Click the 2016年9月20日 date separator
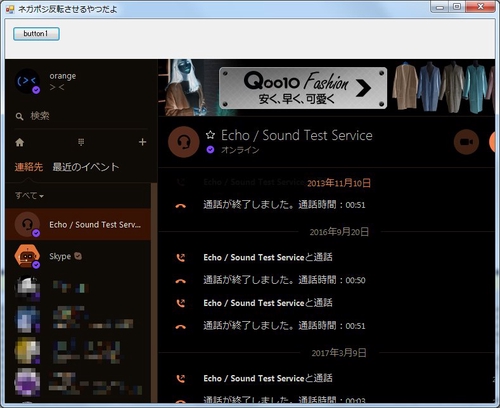 pos(339,232)
